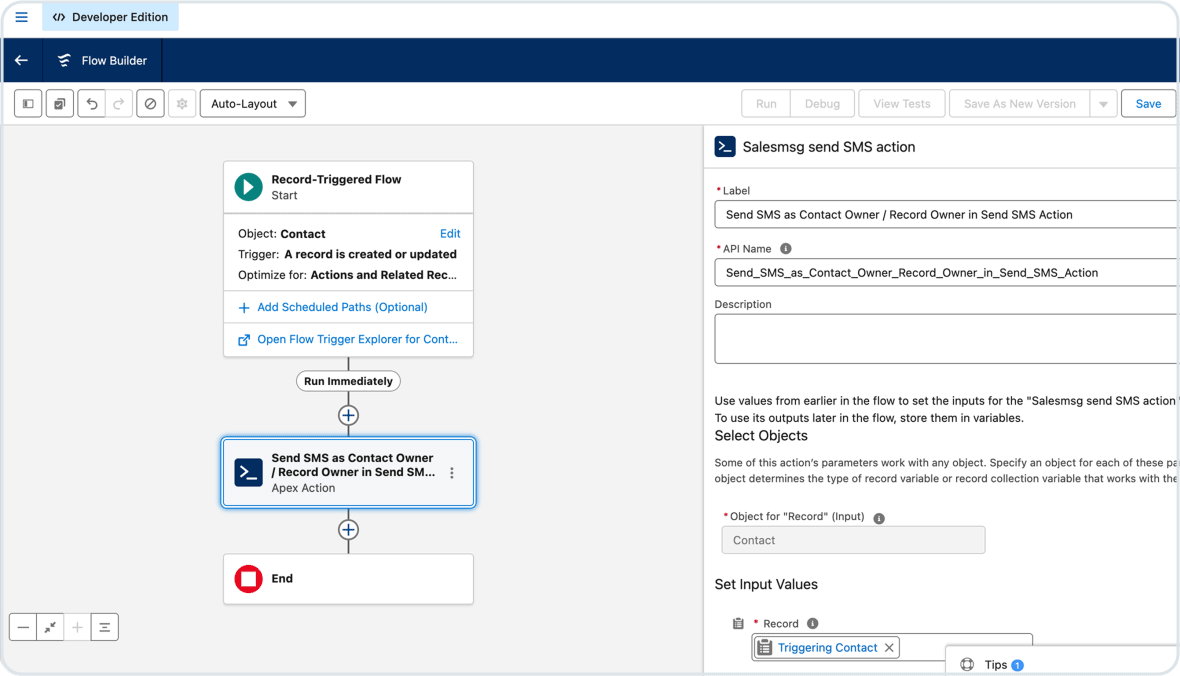Click Save As New Version
Viewport: 1180px width, 676px height.
(1020, 104)
